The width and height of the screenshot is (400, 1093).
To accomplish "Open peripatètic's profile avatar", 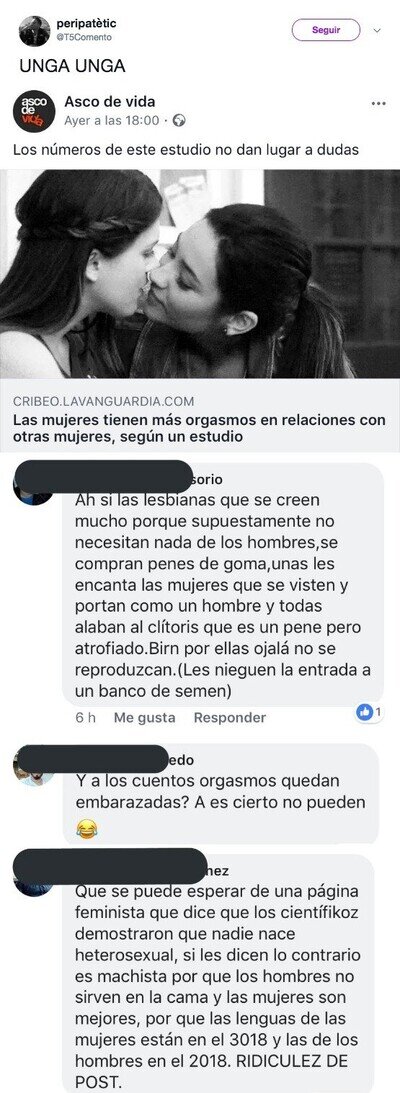I will [34, 31].
